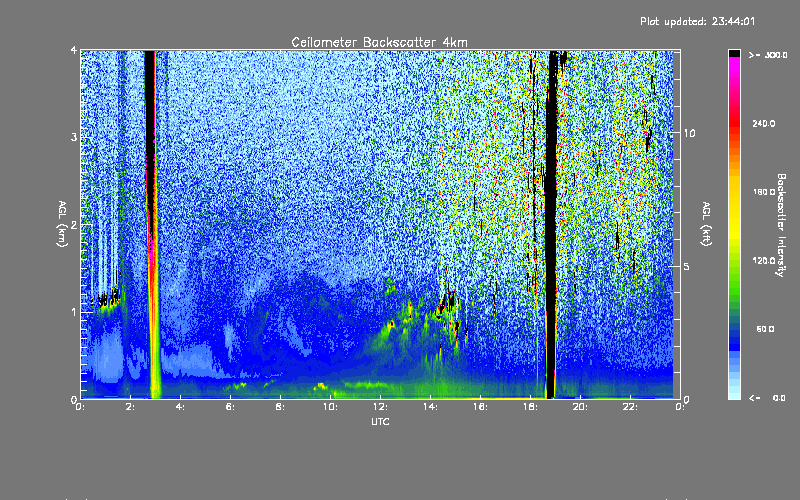
Task: Click the right 'AGL (kft)' axis label
Action: (706, 224)
